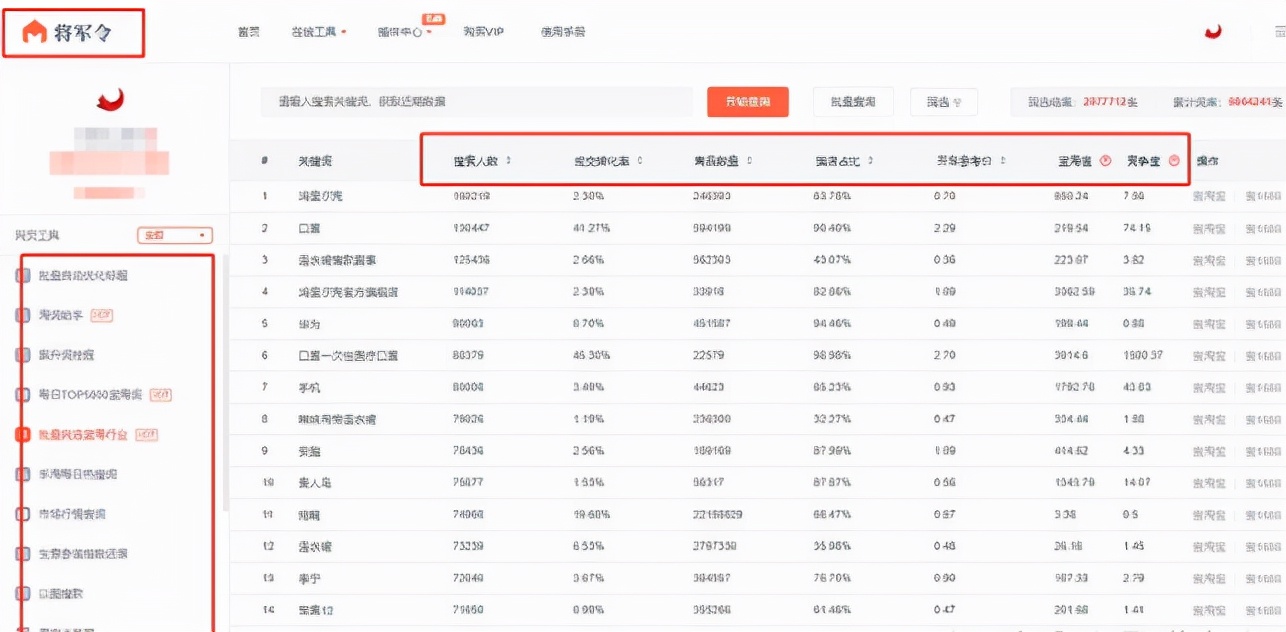Open the orange-bordered dropdown in the sidebar header

(175, 235)
